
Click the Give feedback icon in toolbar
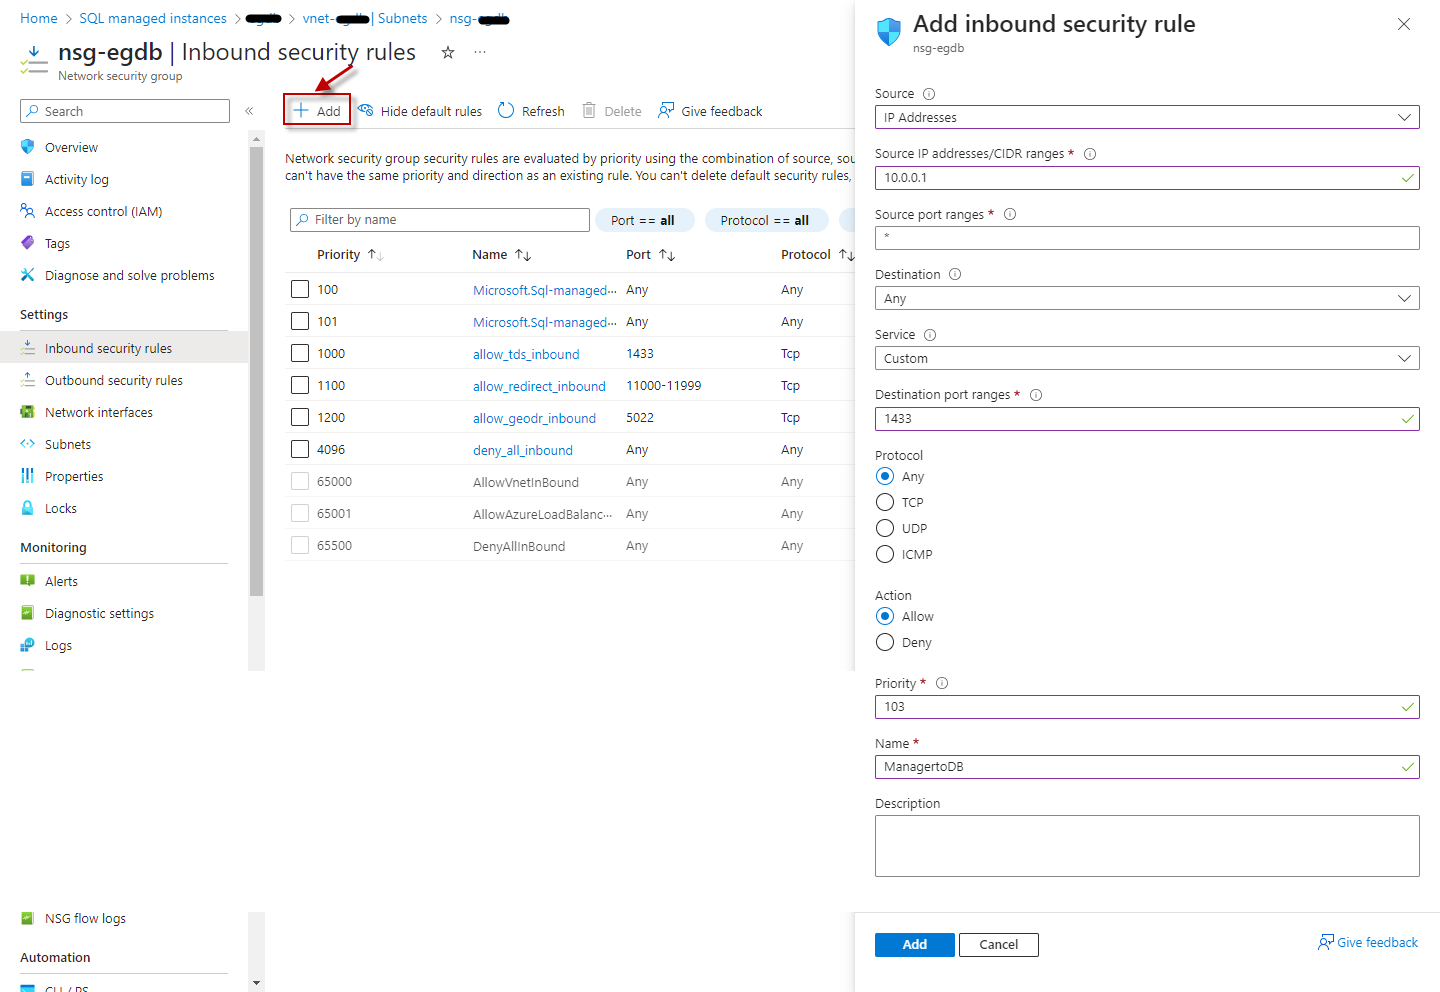pos(666,110)
